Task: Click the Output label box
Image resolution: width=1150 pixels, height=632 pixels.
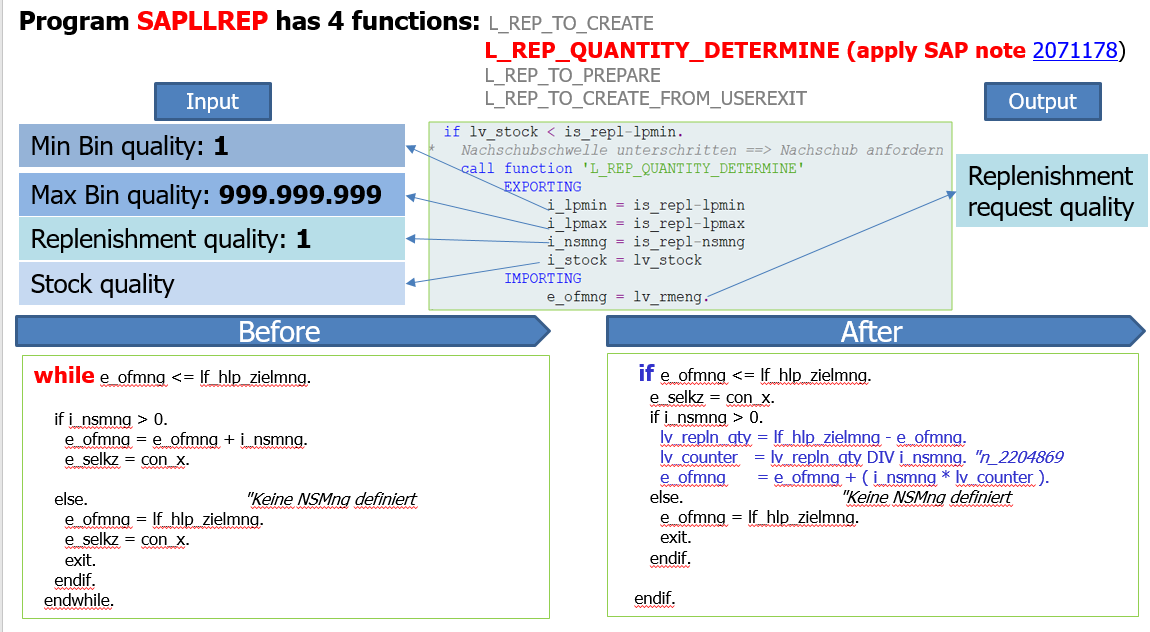Action: pyautogui.click(x=1042, y=101)
